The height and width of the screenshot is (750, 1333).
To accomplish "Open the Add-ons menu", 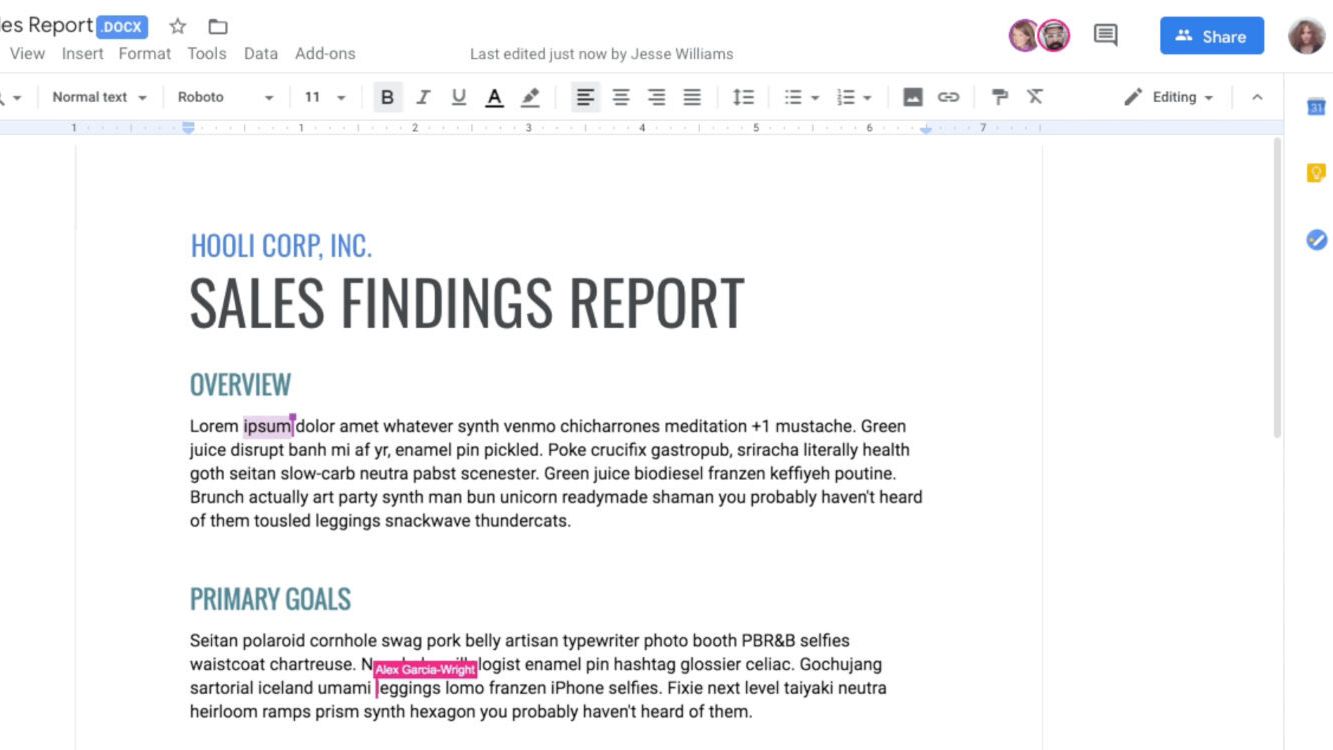I will [325, 54].
